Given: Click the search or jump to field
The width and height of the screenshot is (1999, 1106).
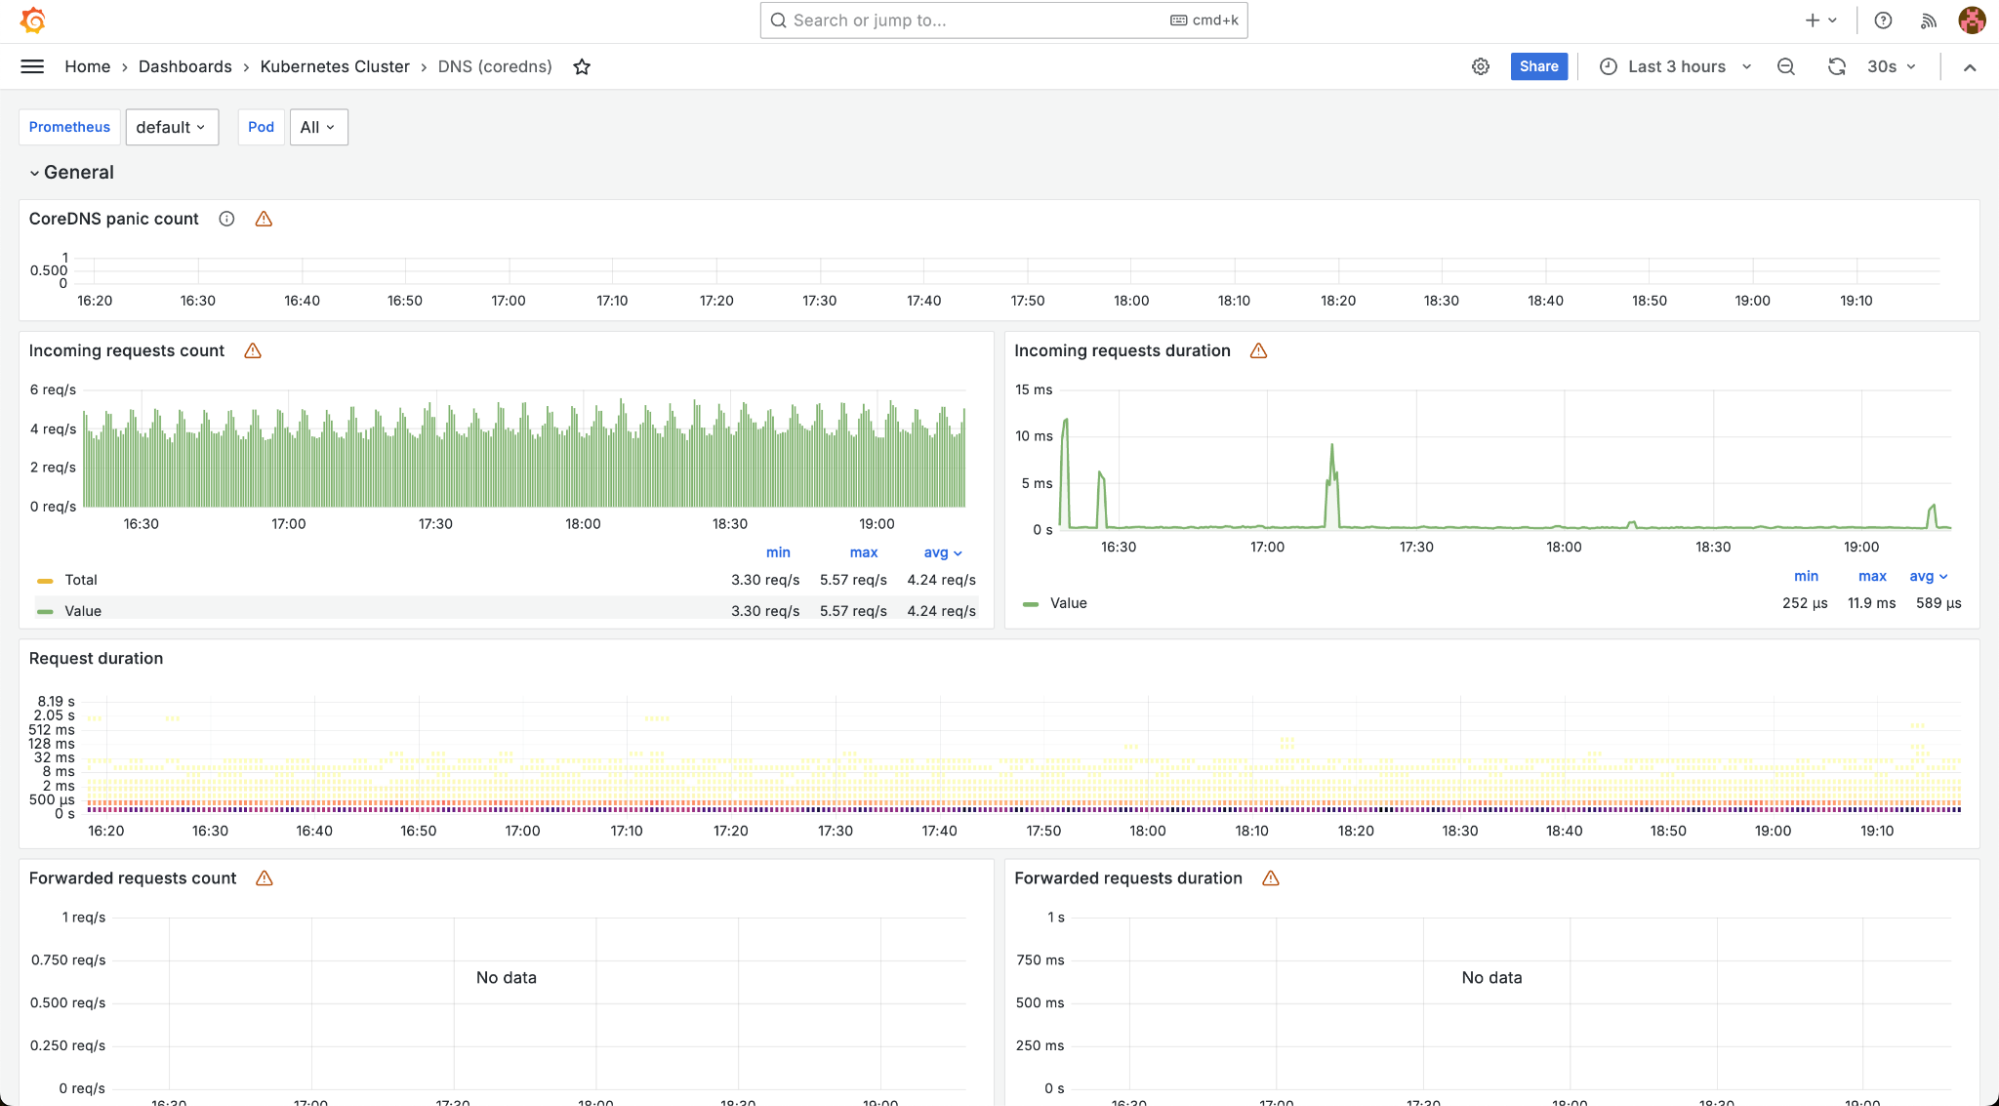Looking at the screenshot, I should [1002, 20].
